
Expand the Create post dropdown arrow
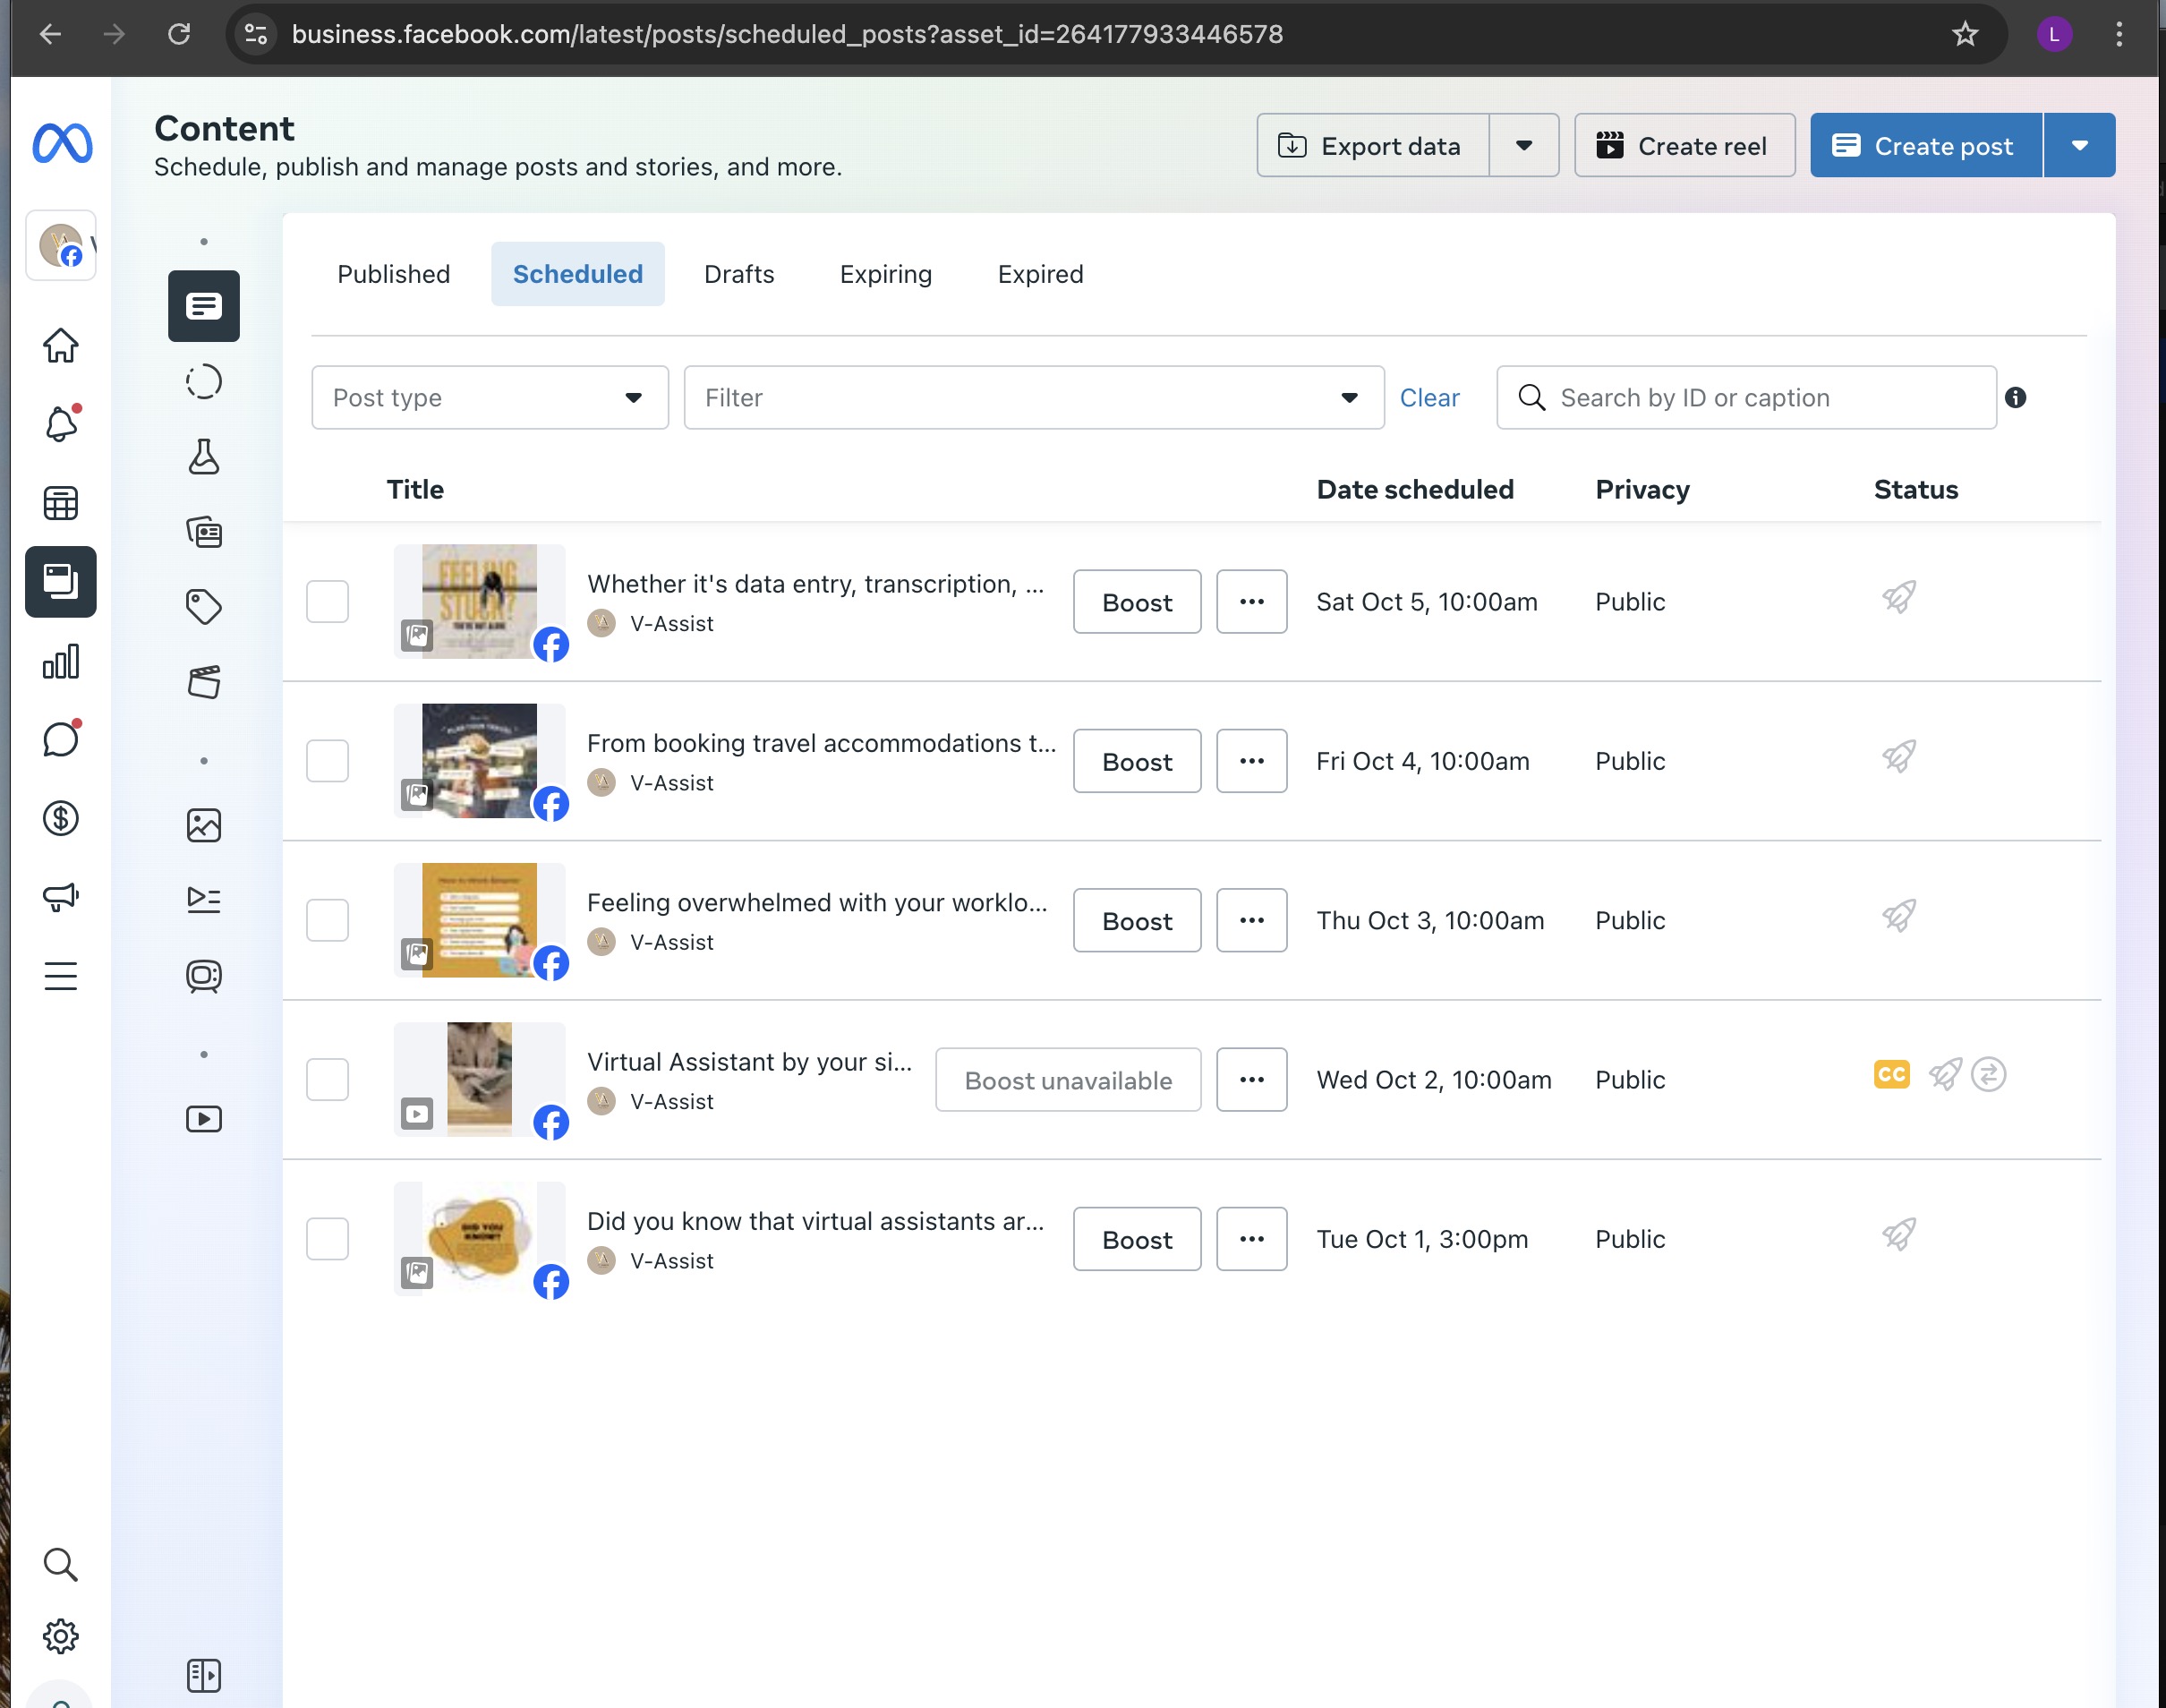(2079, 146)
